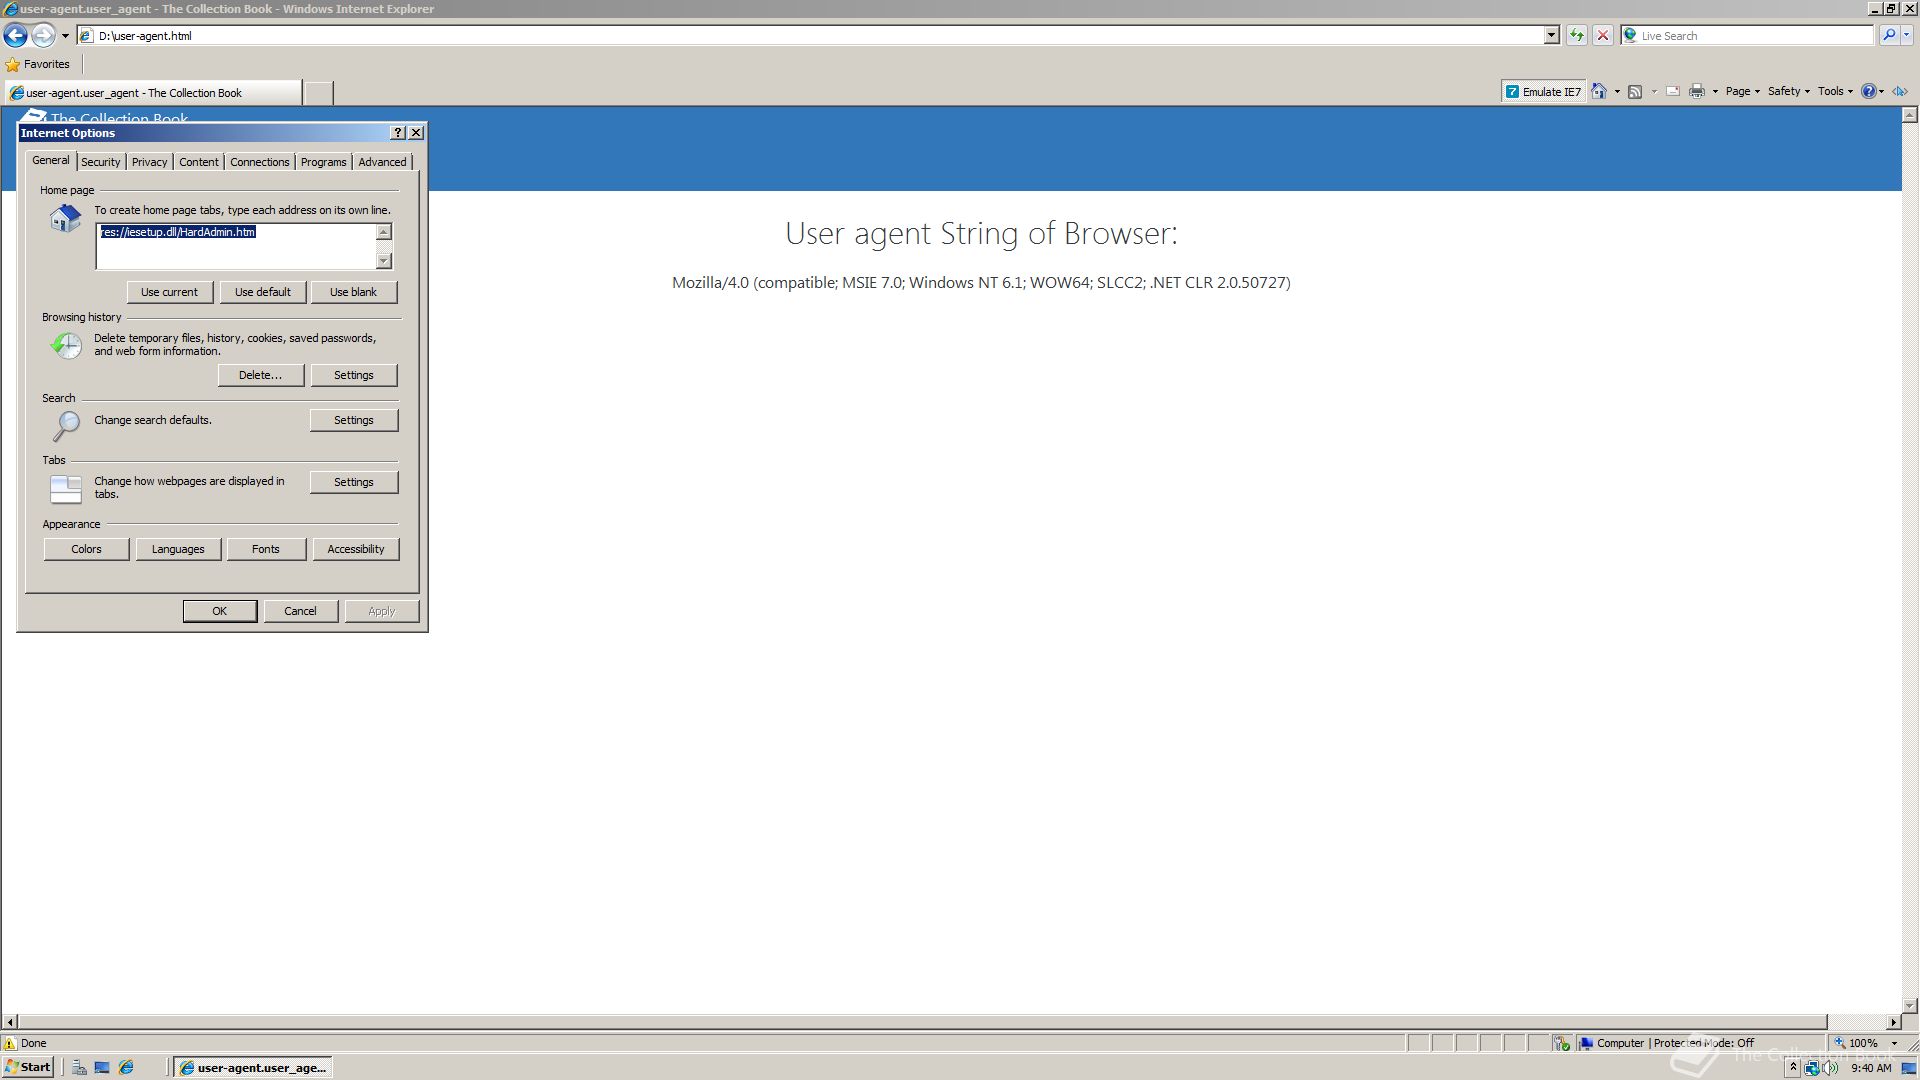Go forward with the Forward arrow button
The image size is (1920, 1080).
(43, 36)
